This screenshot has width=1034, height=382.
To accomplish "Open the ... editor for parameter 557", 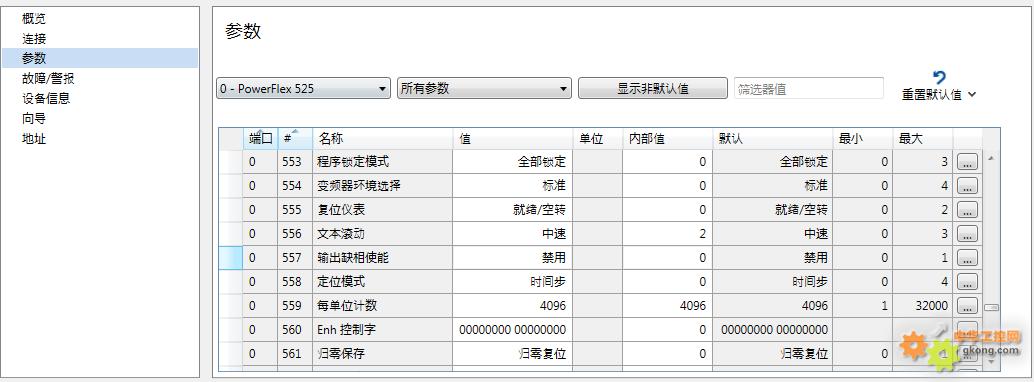I will 967,258.
